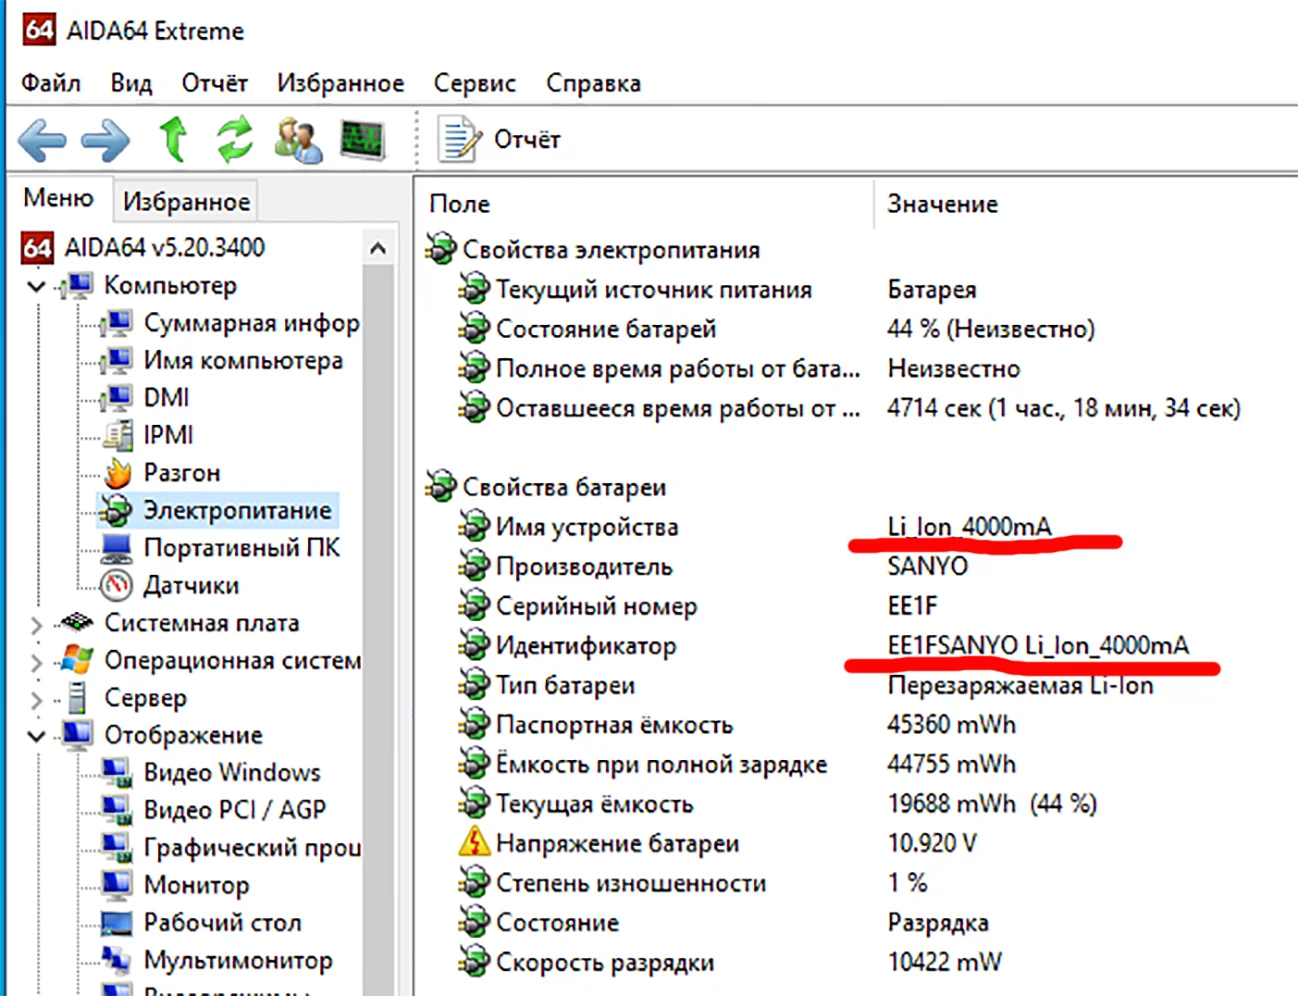
Task: Switch to the Избранное panel tab
Action: (186, 201)
